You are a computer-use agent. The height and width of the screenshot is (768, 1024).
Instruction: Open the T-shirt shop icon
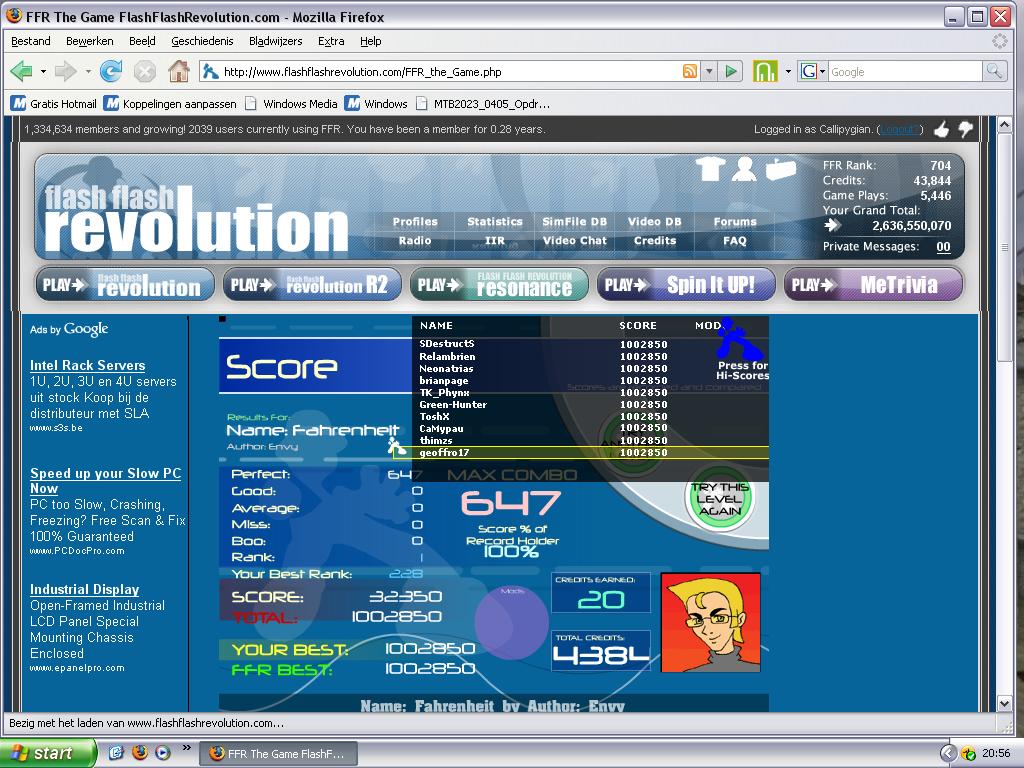coord(710,169)
